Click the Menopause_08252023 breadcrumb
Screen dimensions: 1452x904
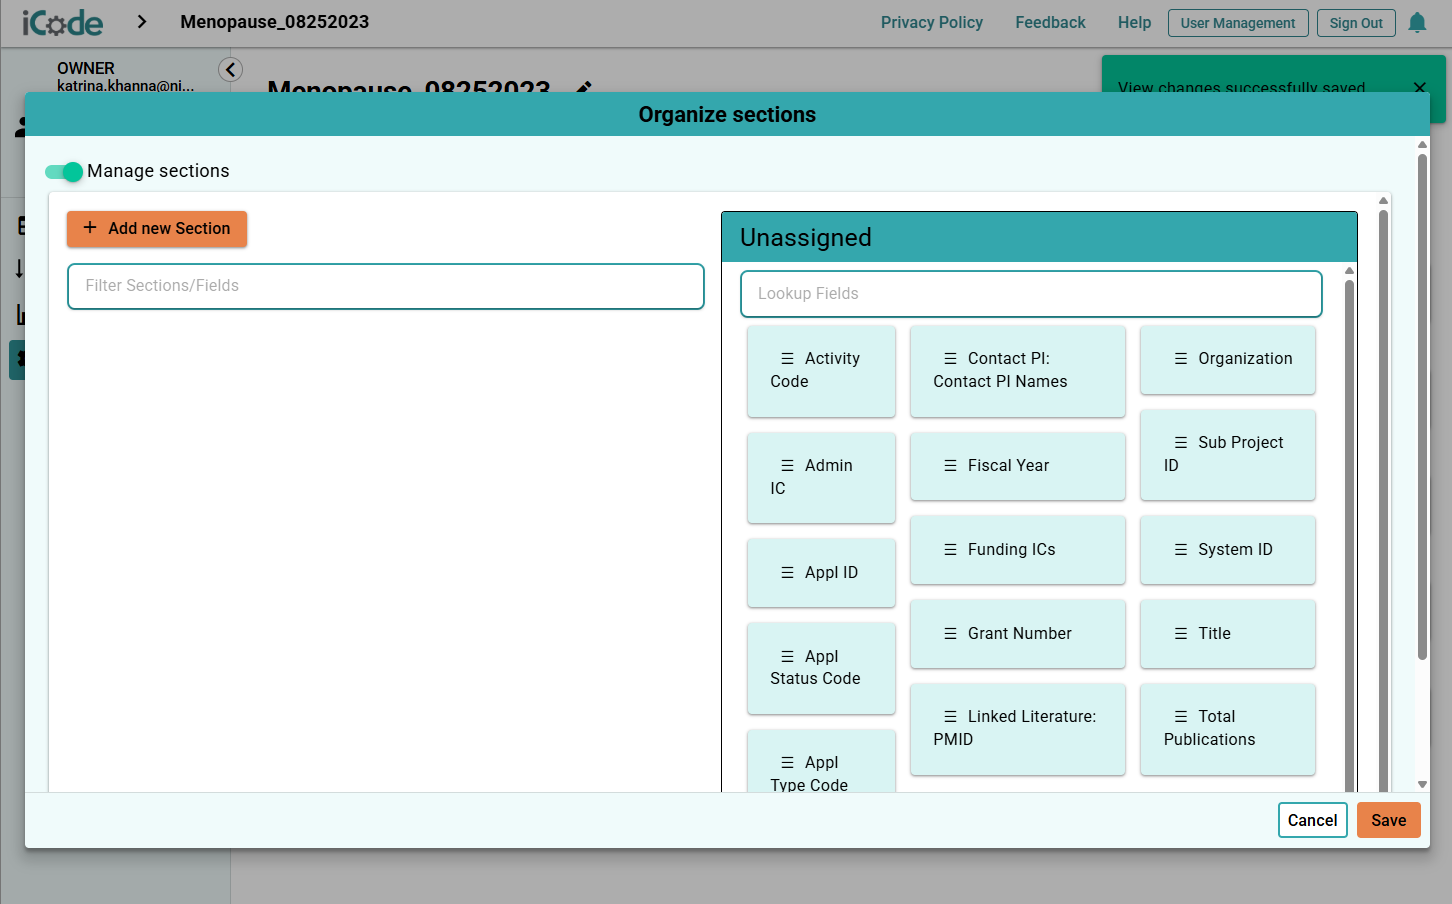click(x=275, y=22)
